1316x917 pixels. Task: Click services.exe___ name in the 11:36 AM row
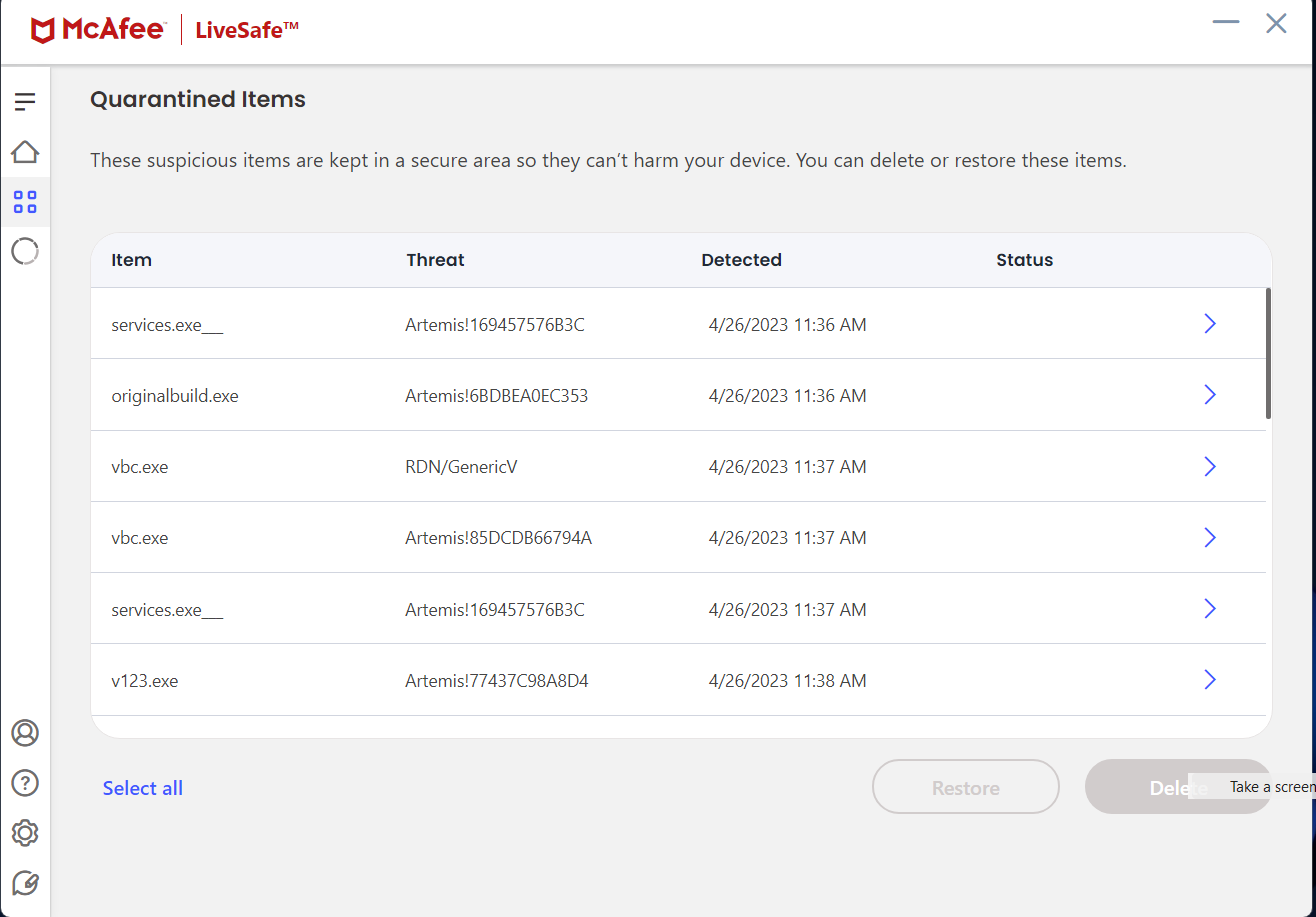(x=167, y=325)
